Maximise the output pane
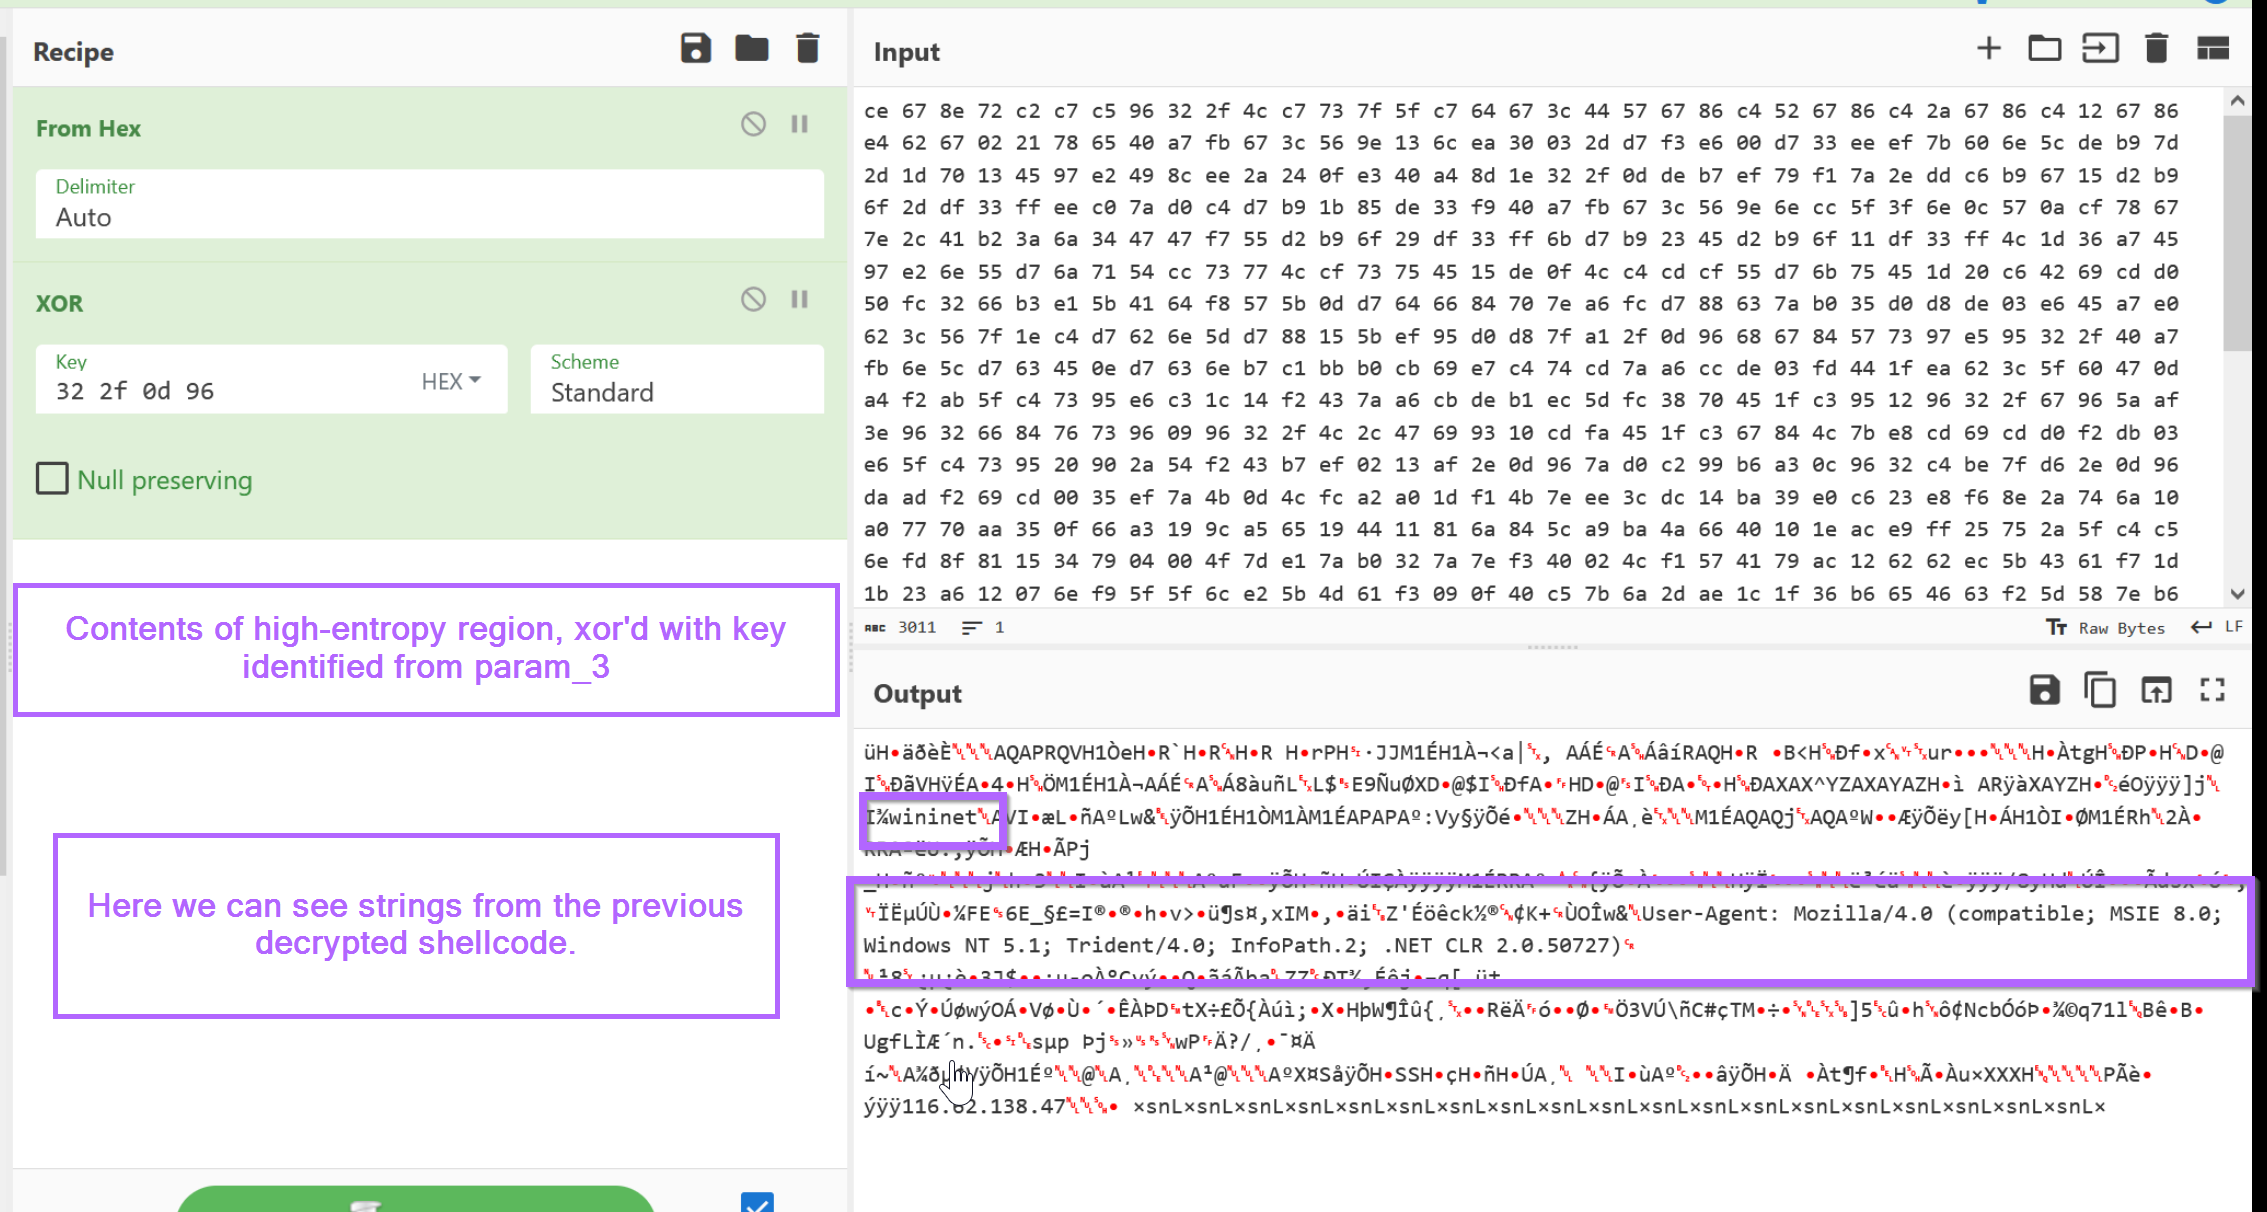The width and height of the screenshot is (2267, 1212). [2212, 690]
